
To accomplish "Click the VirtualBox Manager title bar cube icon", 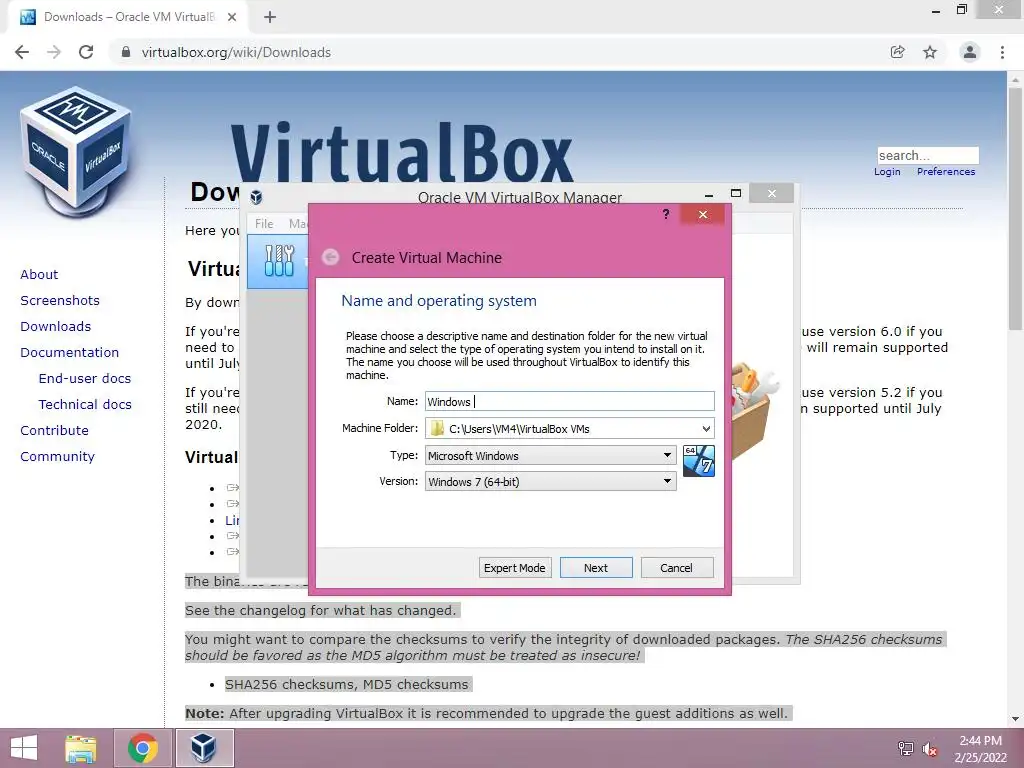I will point(257,197).
